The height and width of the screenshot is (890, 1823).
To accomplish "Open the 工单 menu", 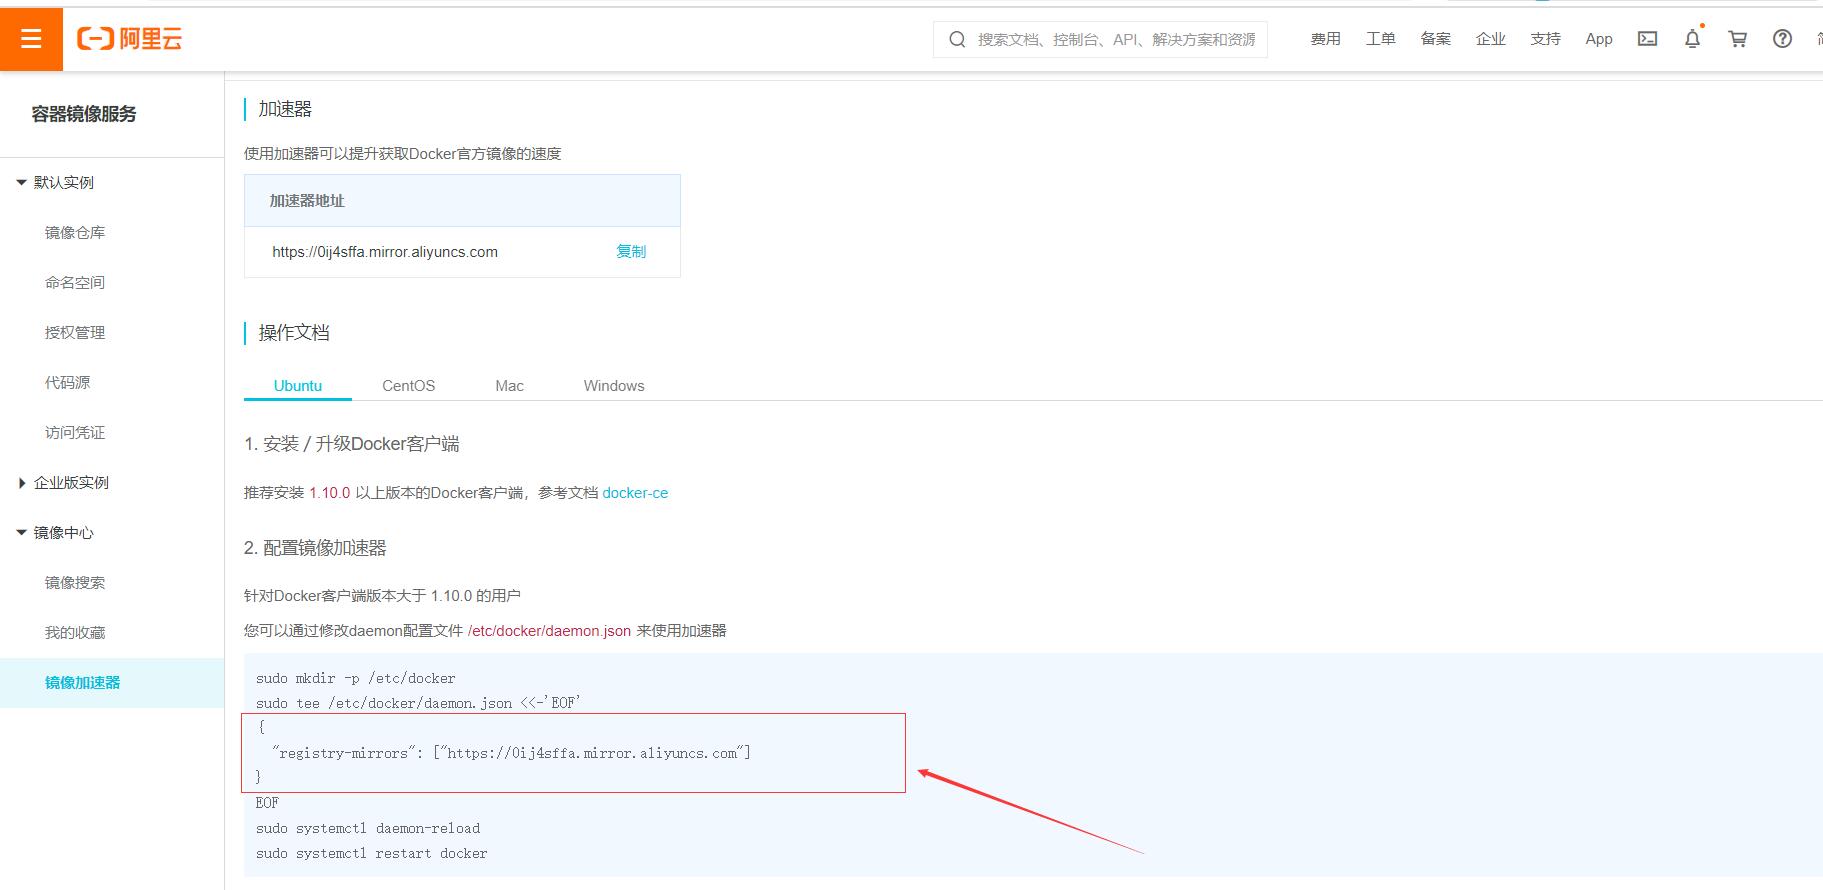I will pyautogui.click(x=1381, y=39).
